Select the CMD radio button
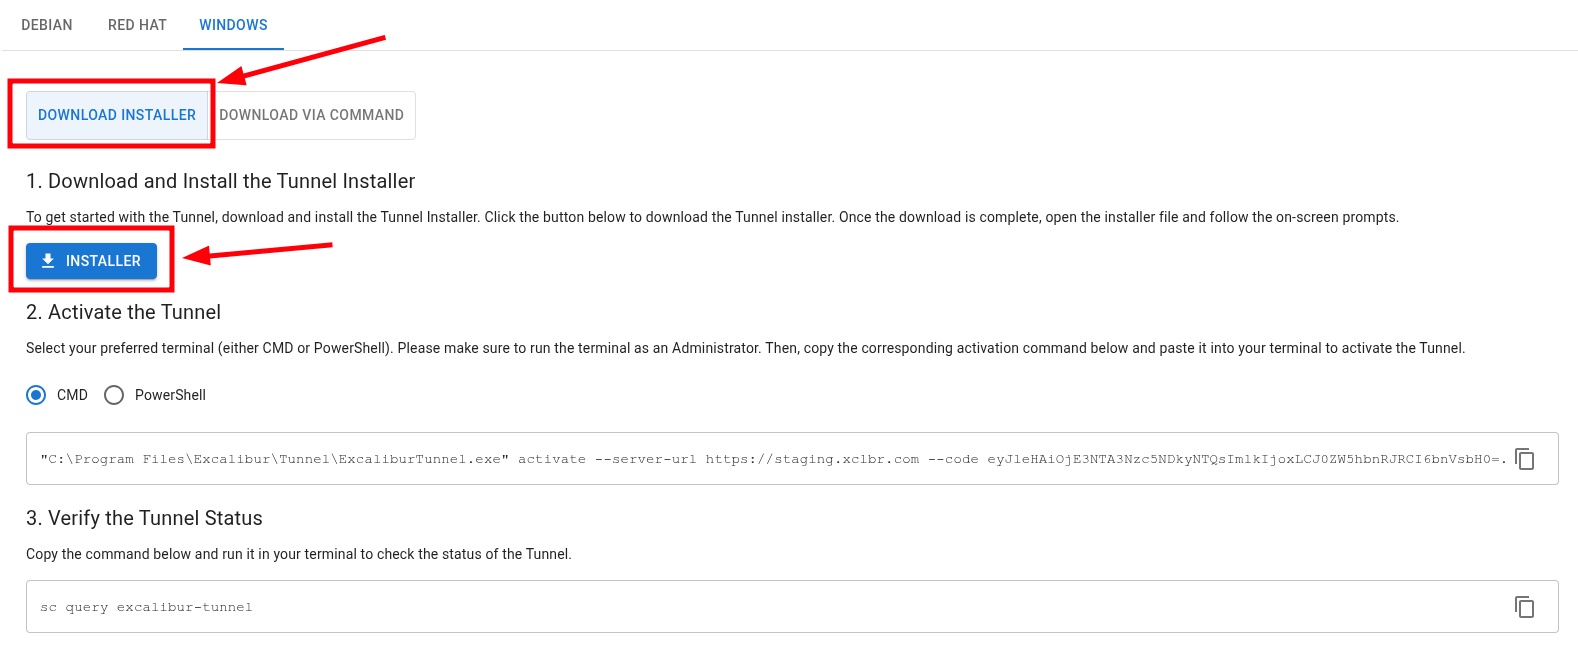The width and height of the screenshot is (1578, 659). pos(37,395)
